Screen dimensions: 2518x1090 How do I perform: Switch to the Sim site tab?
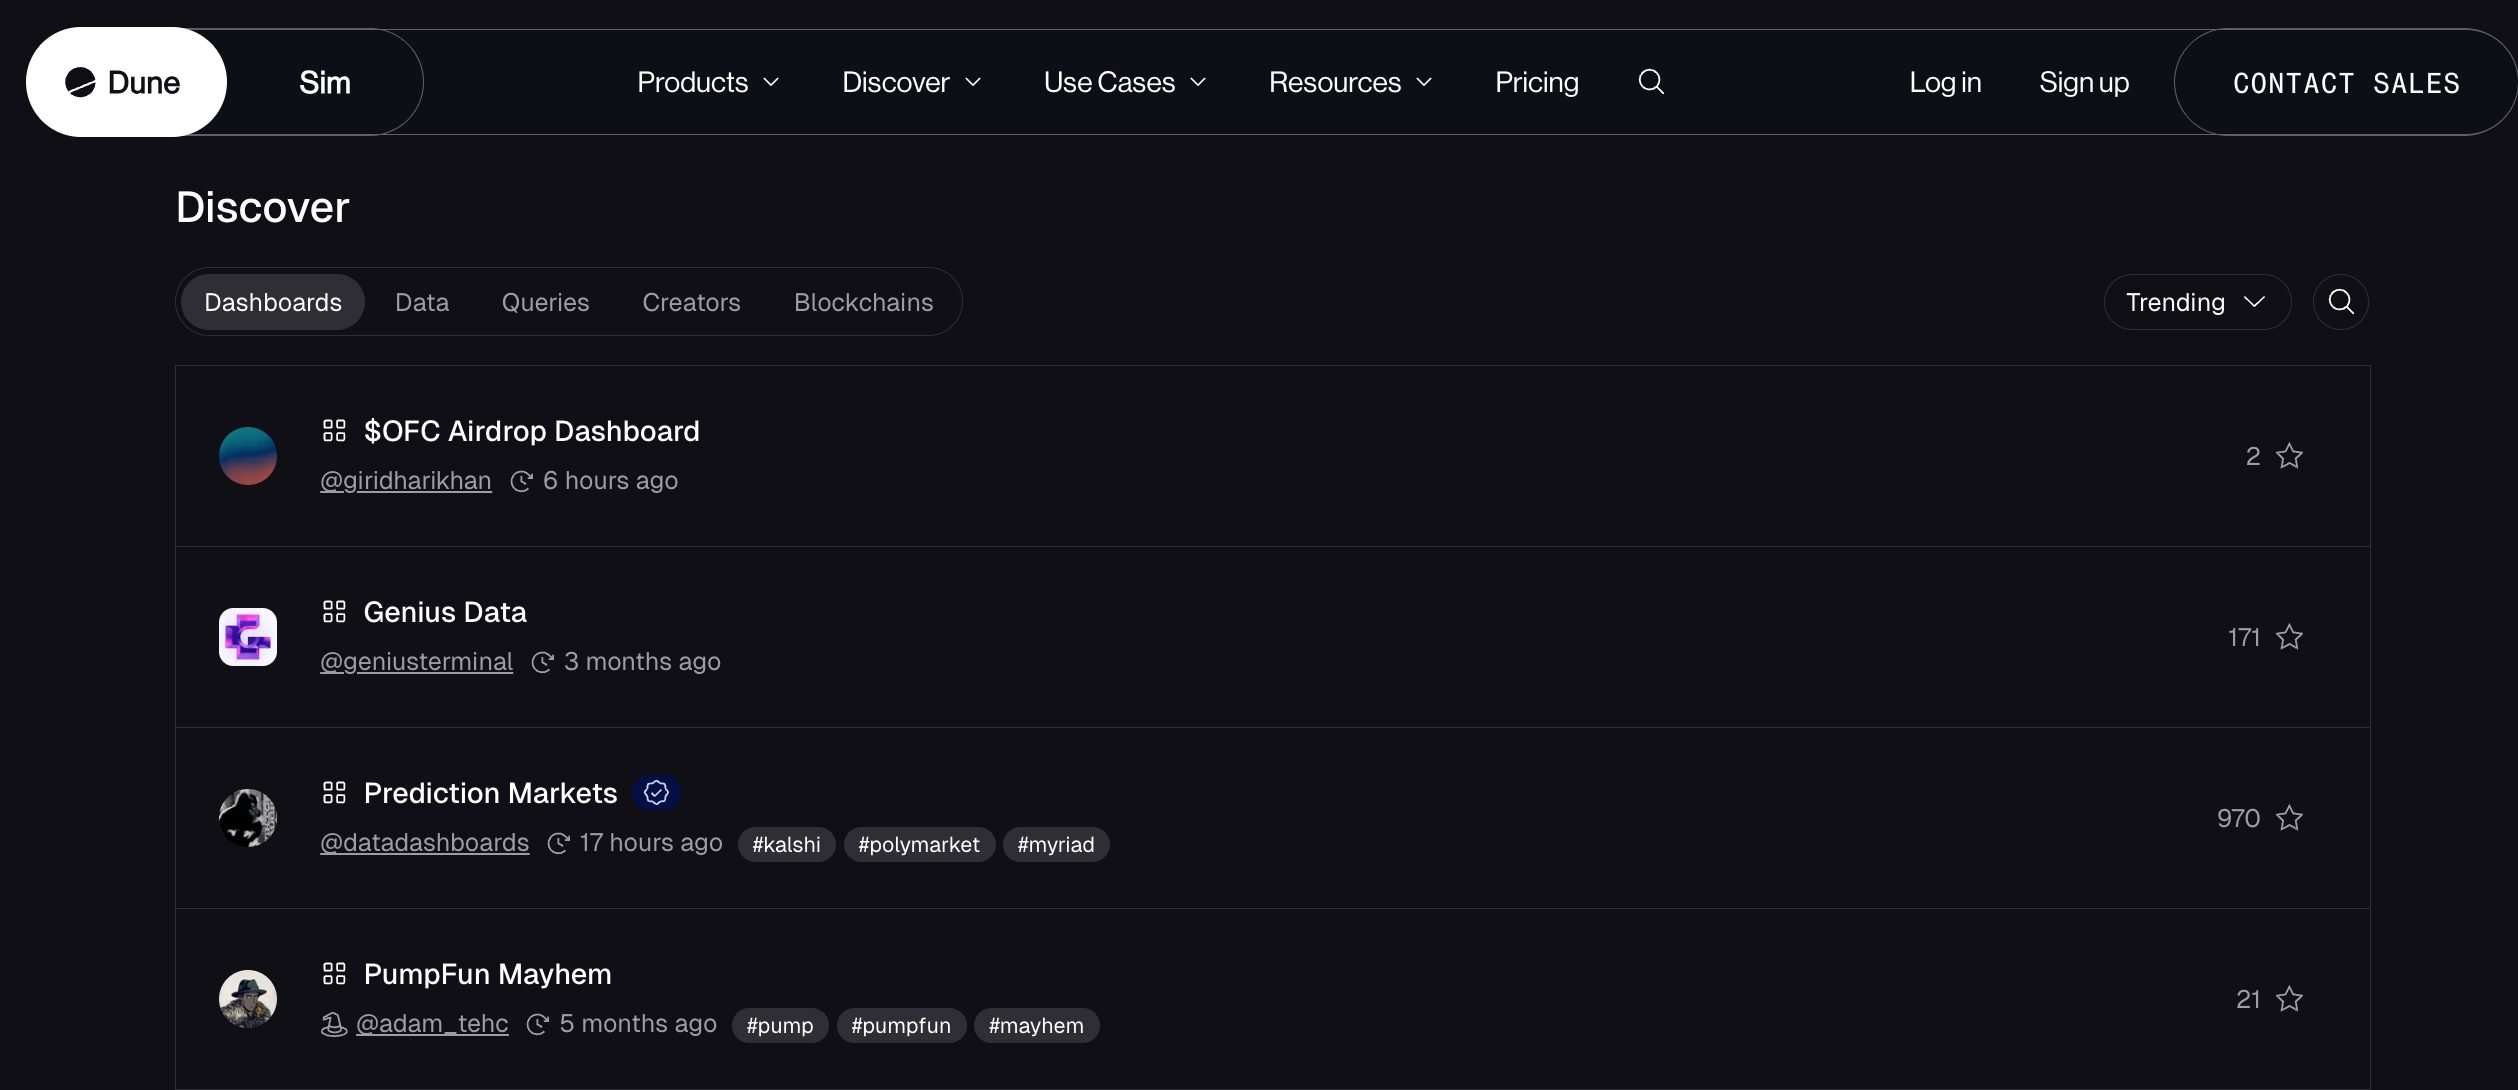[x=325, y=82]
